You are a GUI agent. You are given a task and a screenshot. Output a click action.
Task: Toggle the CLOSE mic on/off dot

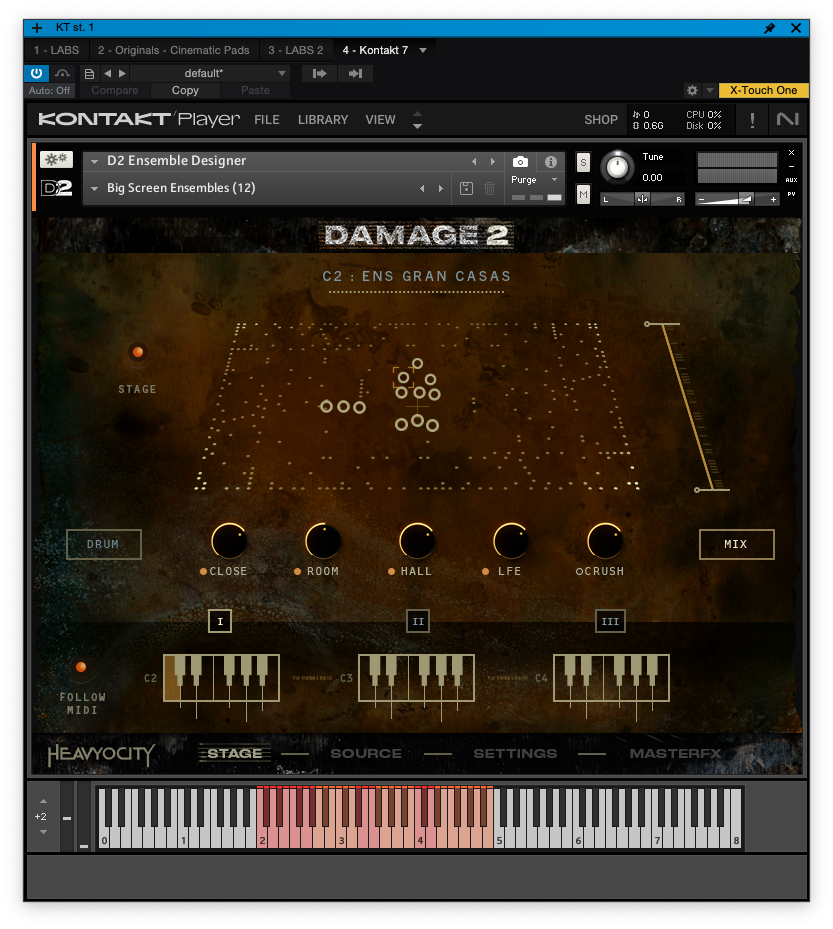pos(203,571)
